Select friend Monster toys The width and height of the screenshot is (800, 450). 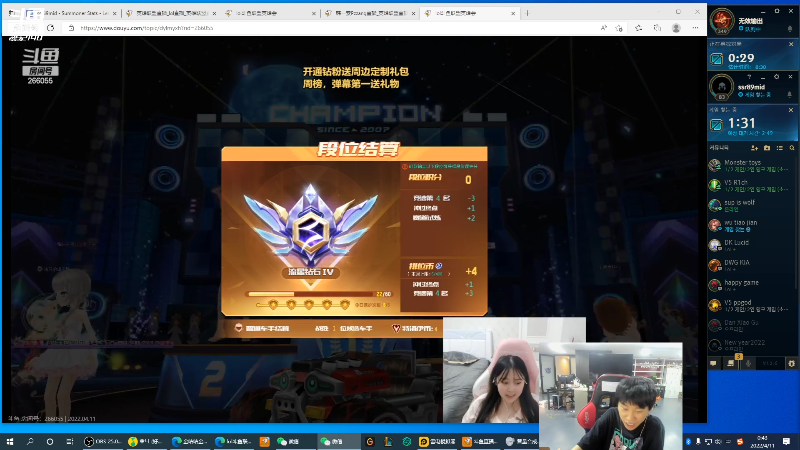(x=752, y=165)
